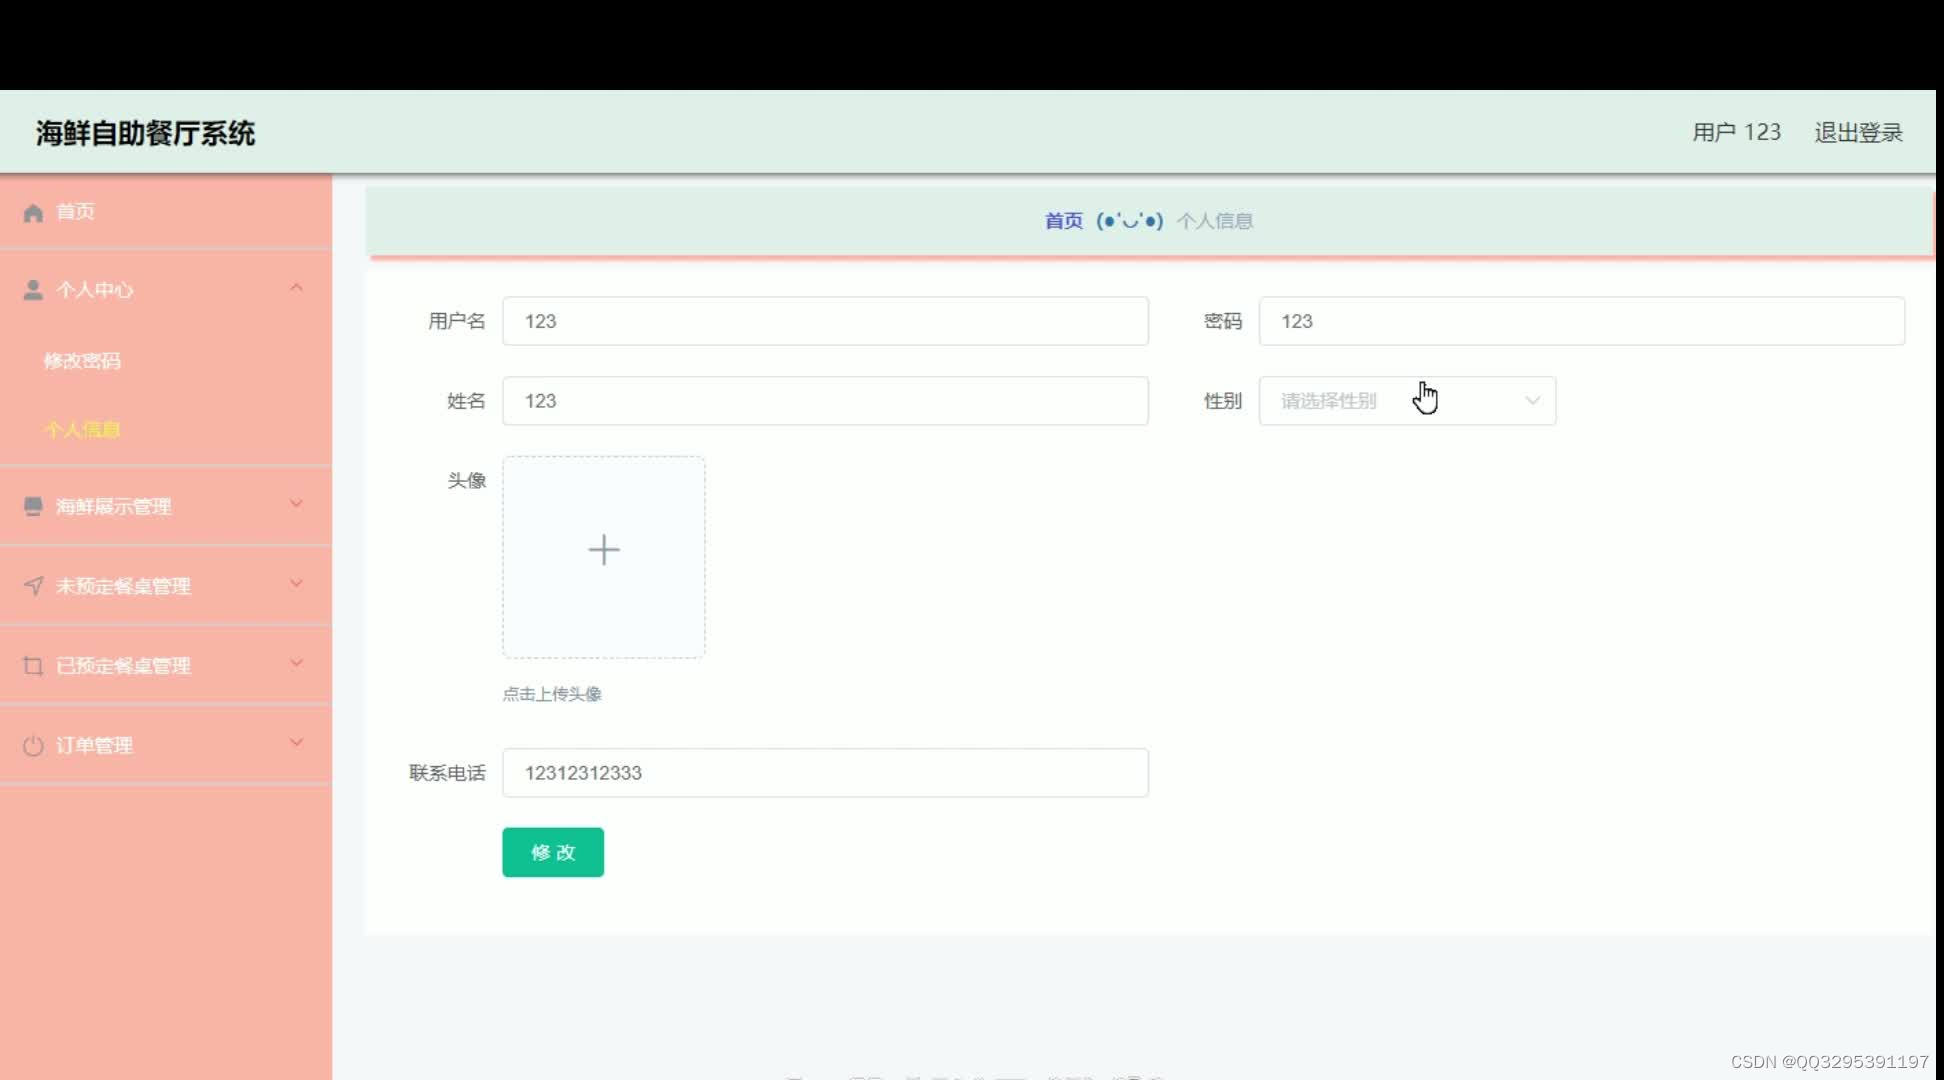Click the 用户 123 account label
Screen dimensions: 1944x1080
coord(1736,132)
